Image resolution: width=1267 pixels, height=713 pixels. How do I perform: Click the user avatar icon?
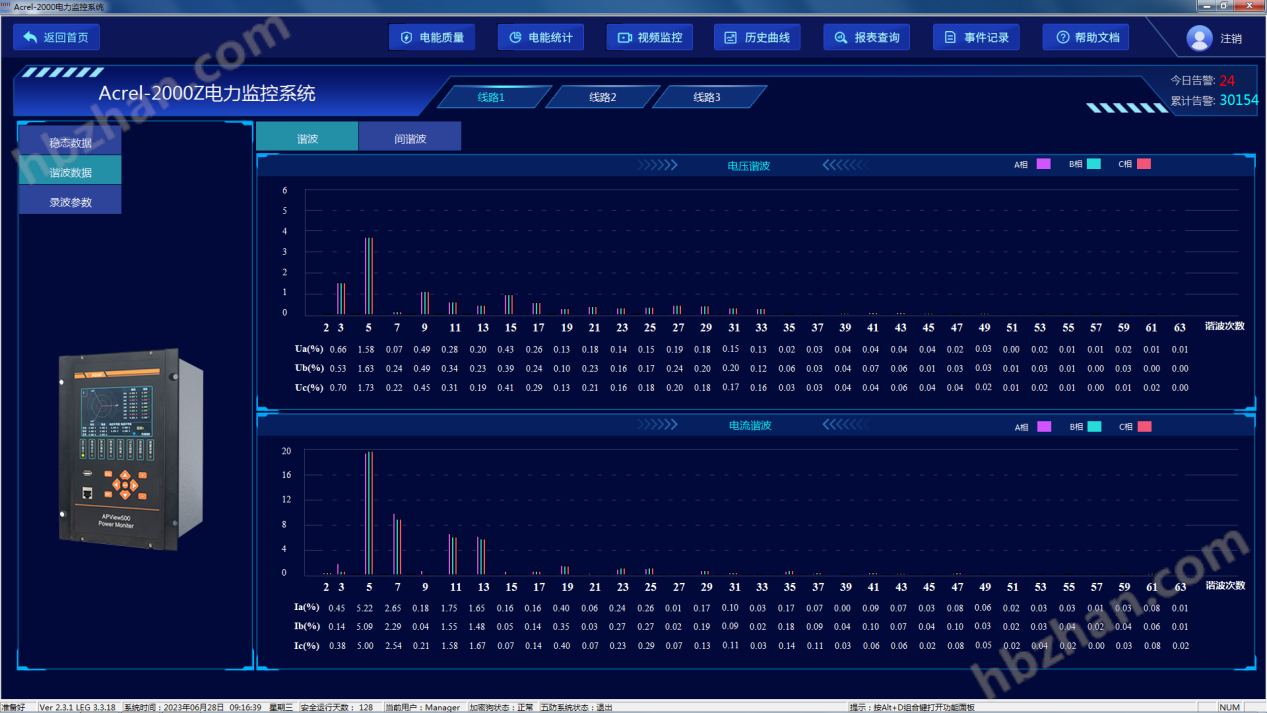pyautogui.click(x=1199, y=38)
